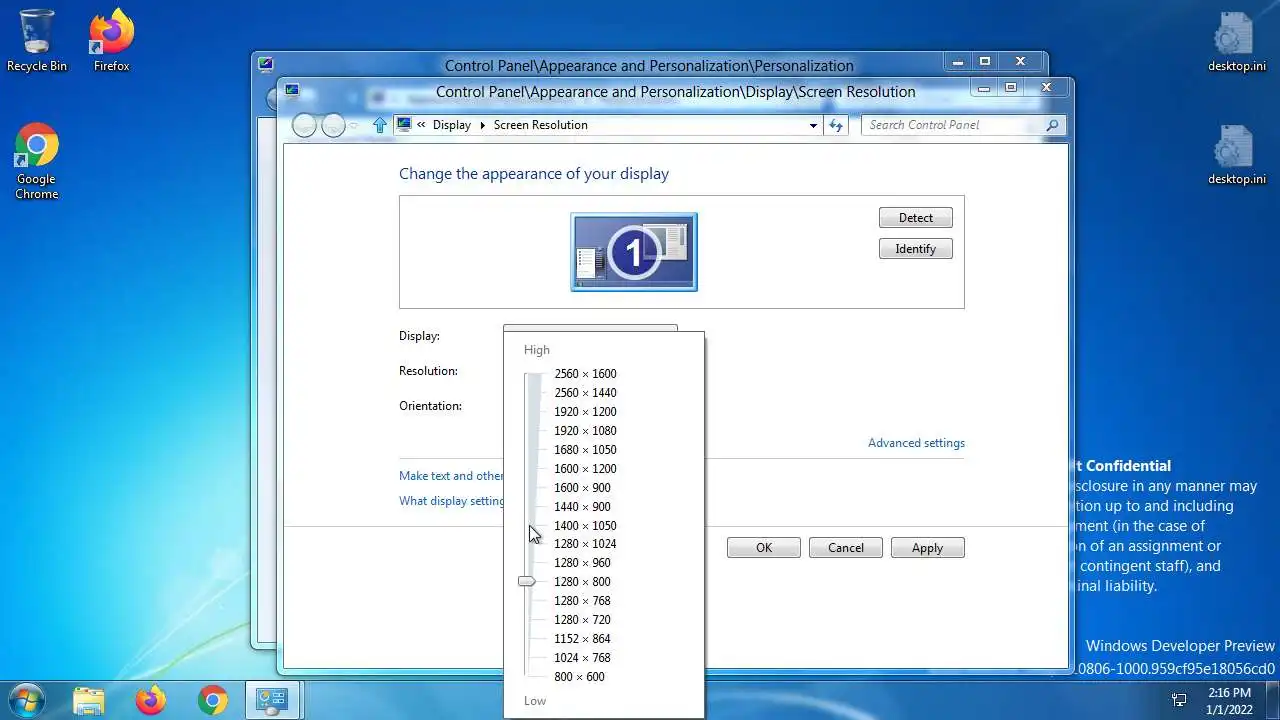Open the Advanced settings link

coord(916,443)
